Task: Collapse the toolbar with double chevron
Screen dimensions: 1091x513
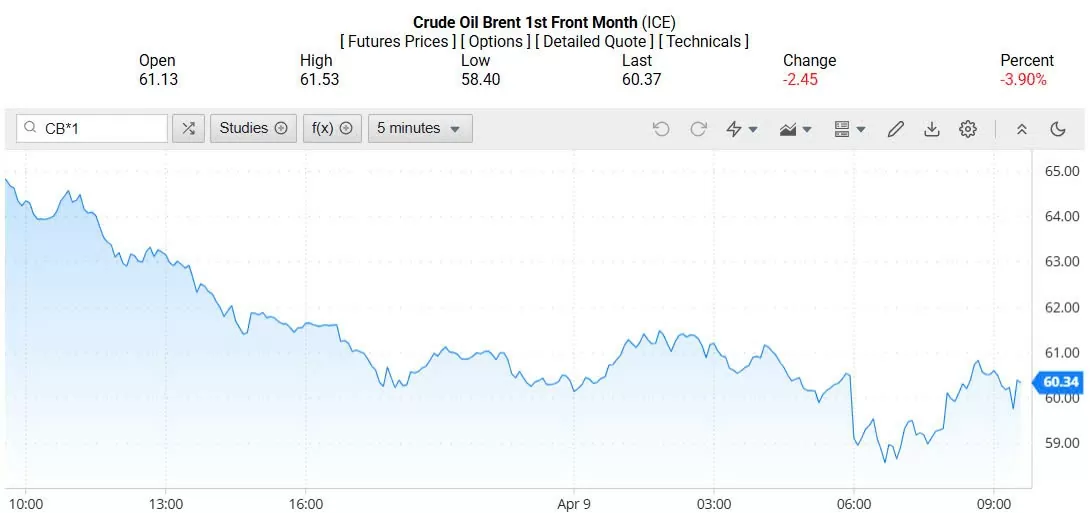Action: [1021, 129]
